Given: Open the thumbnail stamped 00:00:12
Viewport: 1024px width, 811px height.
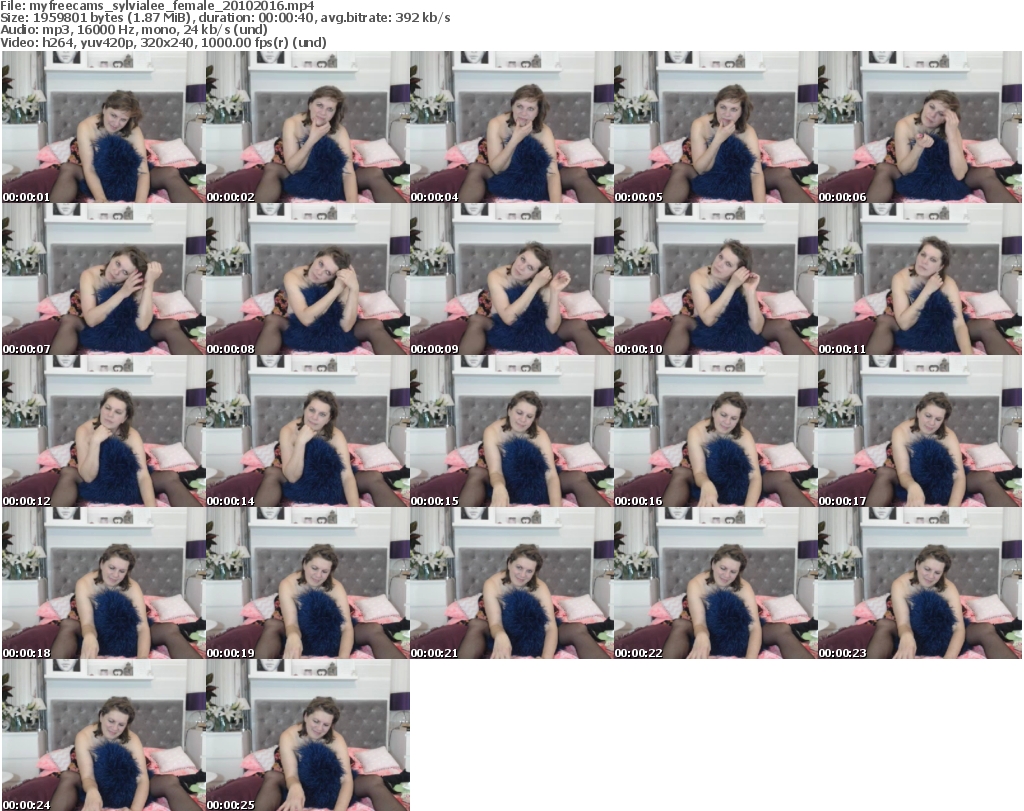Looking at the screenshot, I should point(104,431).
